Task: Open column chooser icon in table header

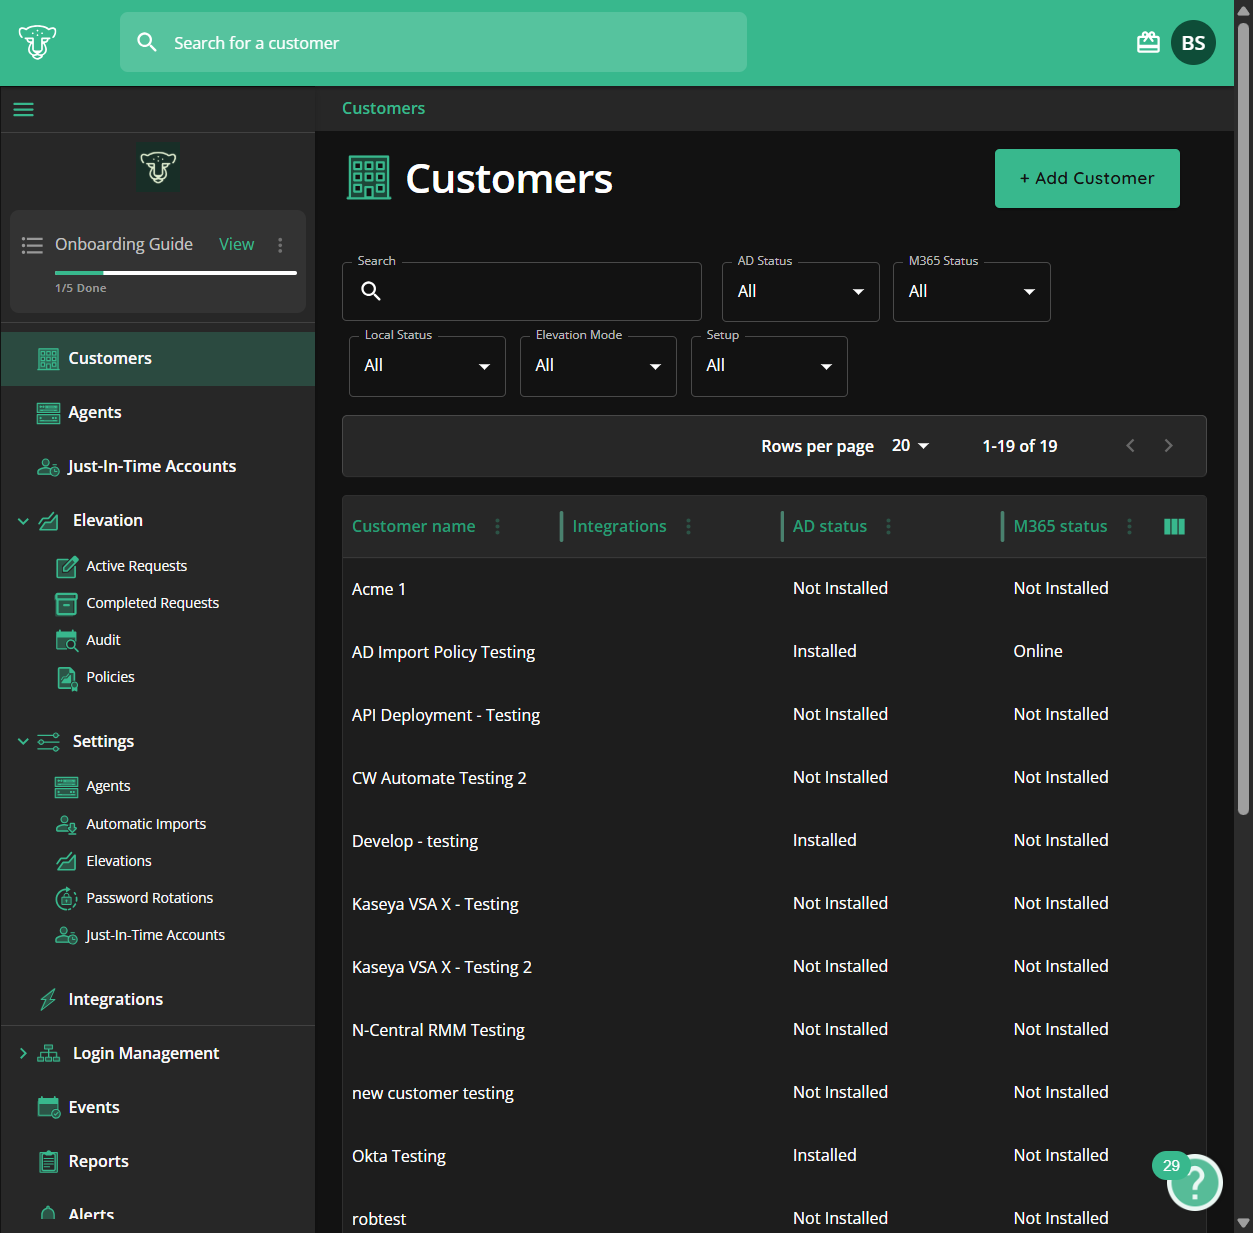Action: (1174, 526)
